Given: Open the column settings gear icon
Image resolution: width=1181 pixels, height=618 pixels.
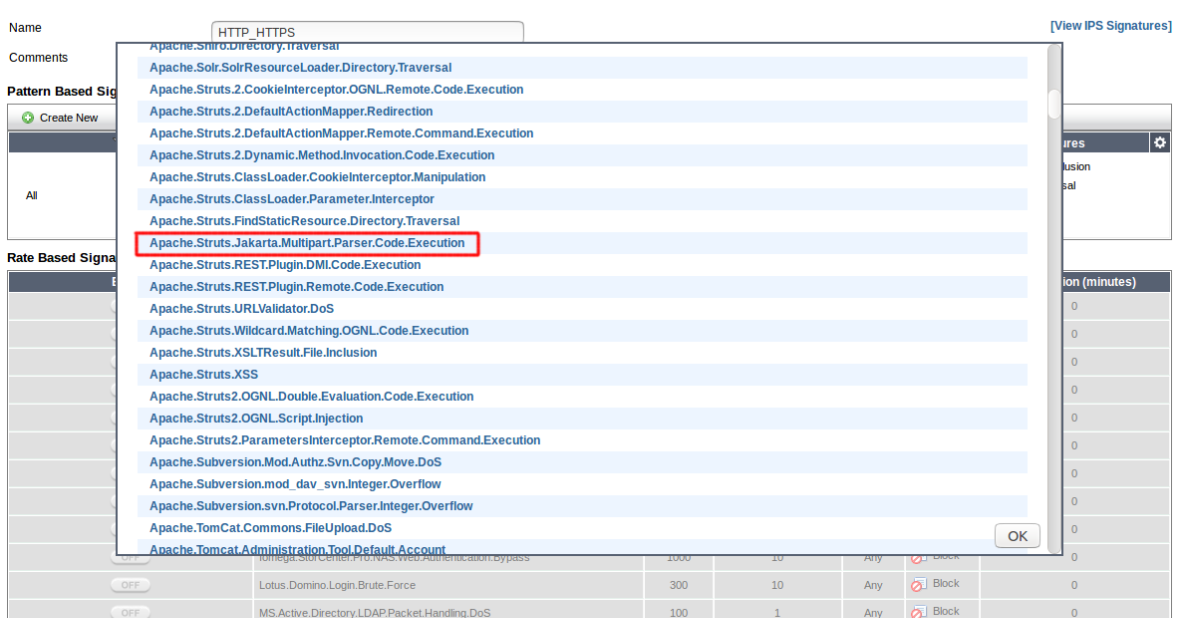Looking at the screenshot, I should click(1159, 142).
